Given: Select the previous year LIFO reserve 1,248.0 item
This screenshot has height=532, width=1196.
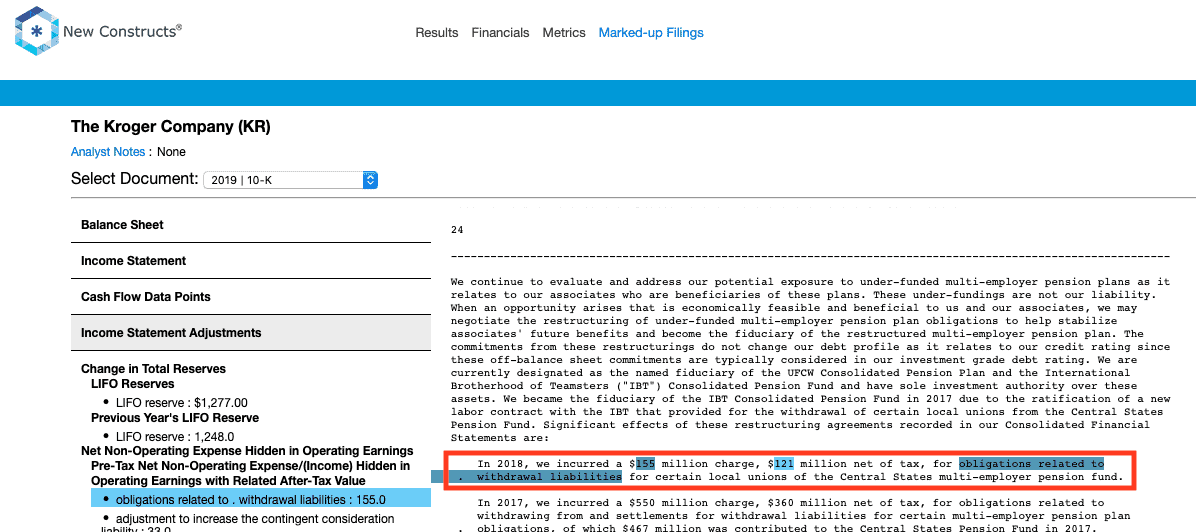Looking at the screenshot, I should tap(175, 437).
